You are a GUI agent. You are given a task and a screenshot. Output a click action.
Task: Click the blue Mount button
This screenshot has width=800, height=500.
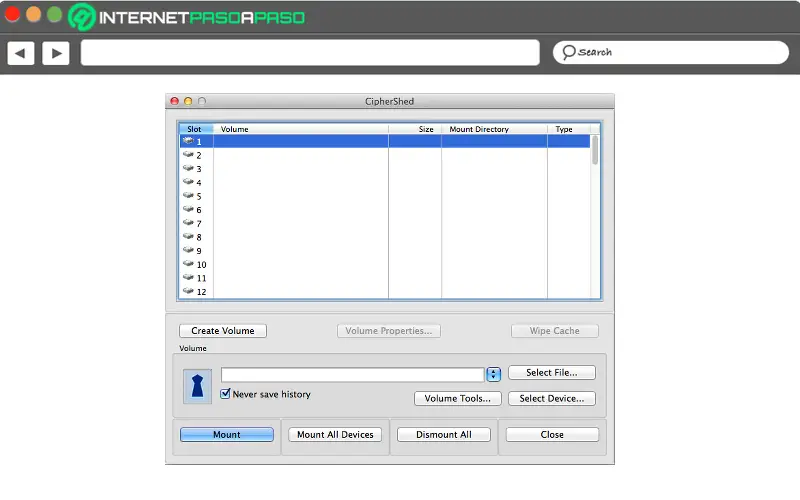pos(227,435)
